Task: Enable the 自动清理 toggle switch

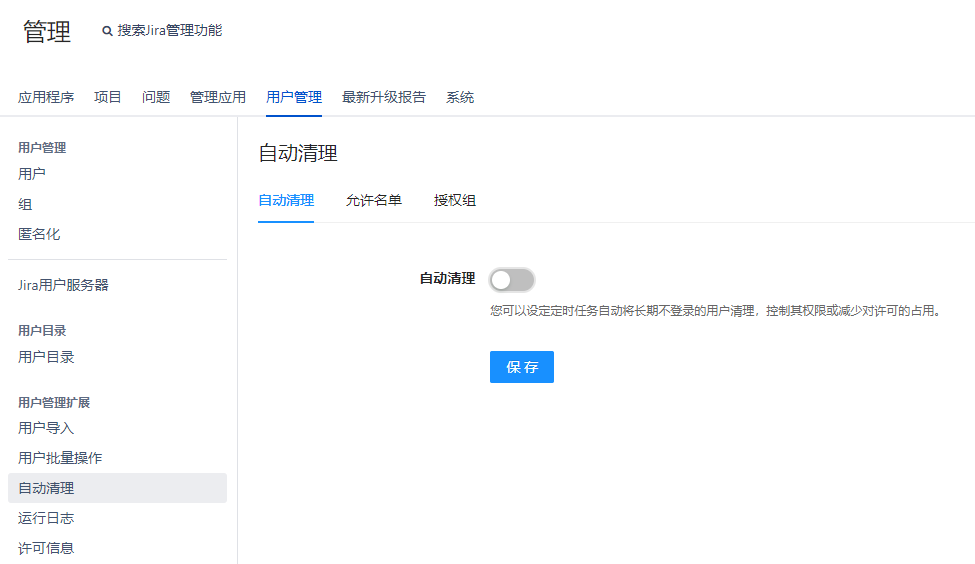Action: (512, 279)
